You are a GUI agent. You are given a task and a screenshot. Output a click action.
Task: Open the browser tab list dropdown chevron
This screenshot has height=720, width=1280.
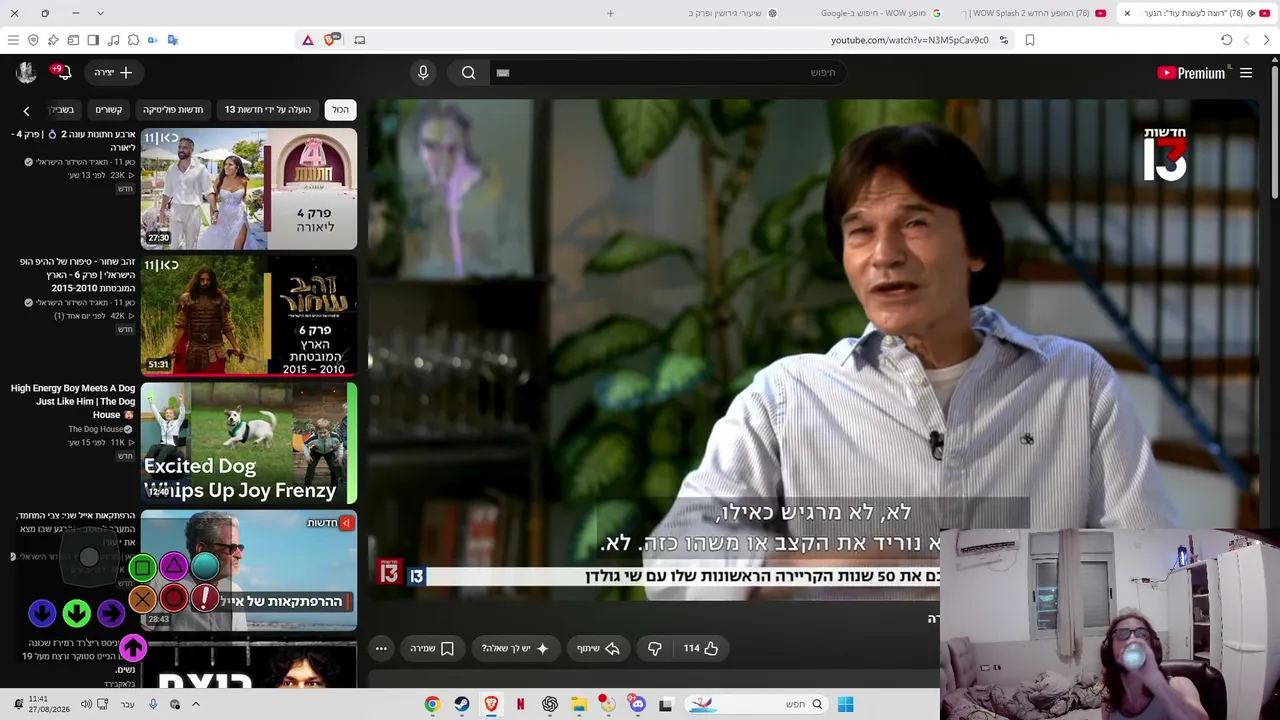pyautogui.click(x=100, y=13)
